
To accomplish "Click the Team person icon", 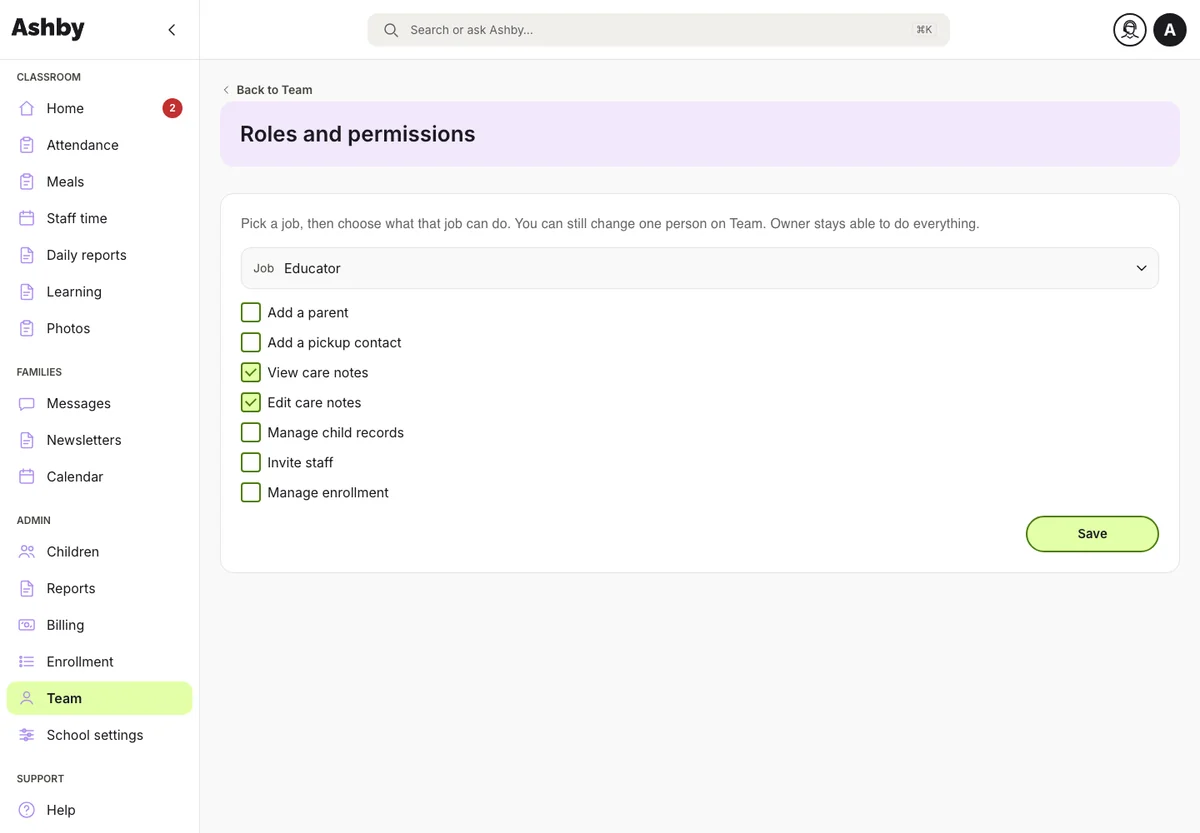I will 27,699.
